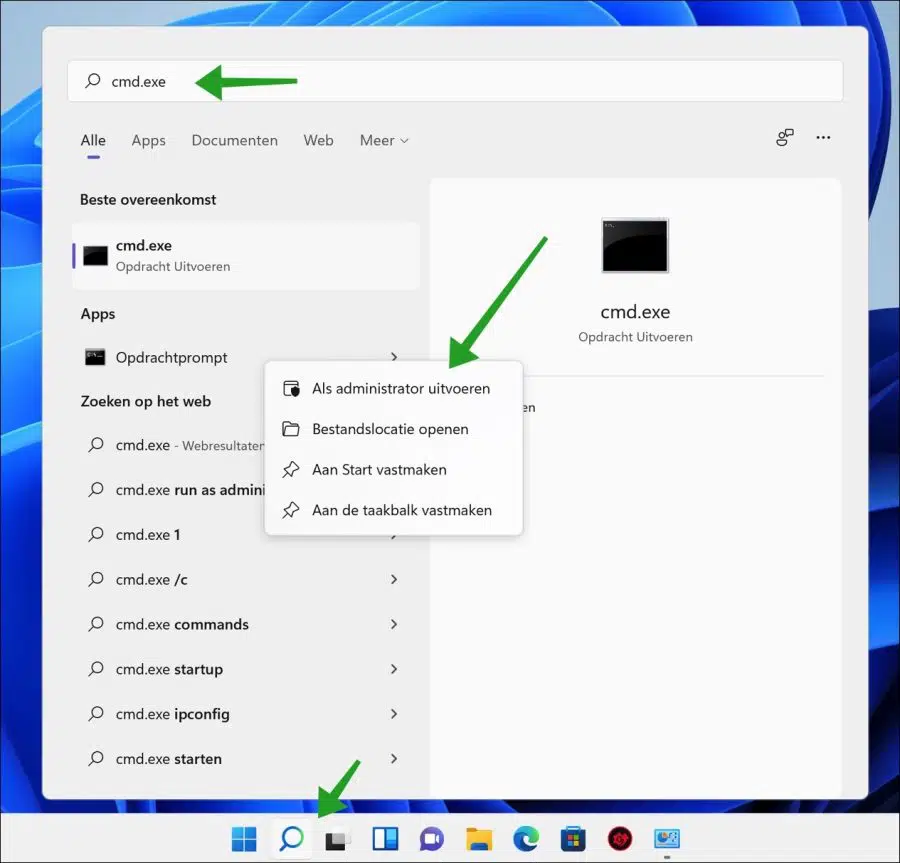This screenshot has height=863, width=900.
Task: Click the red round app icon in taskbar
Action: click(620, 839)
